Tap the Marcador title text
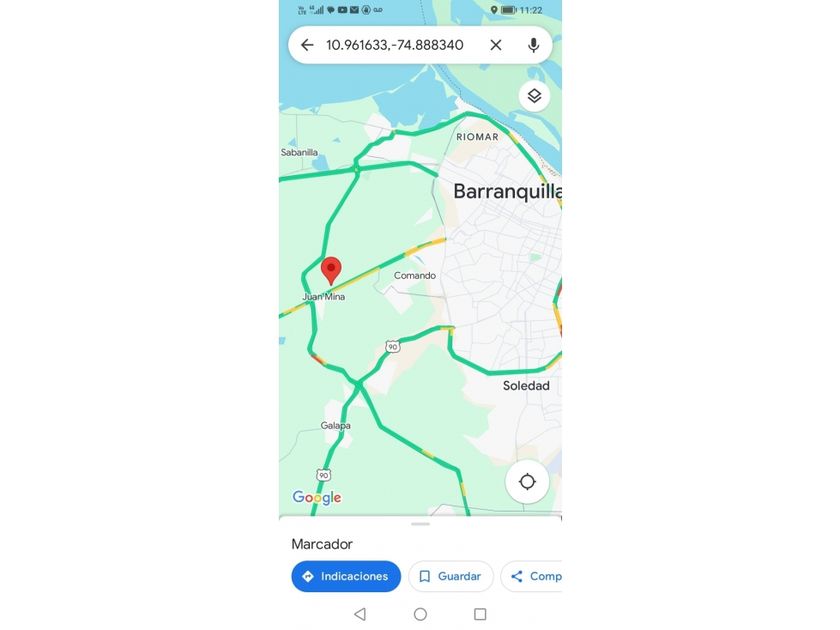Viewport: 840px width, 630px height. tap(322, 544)
